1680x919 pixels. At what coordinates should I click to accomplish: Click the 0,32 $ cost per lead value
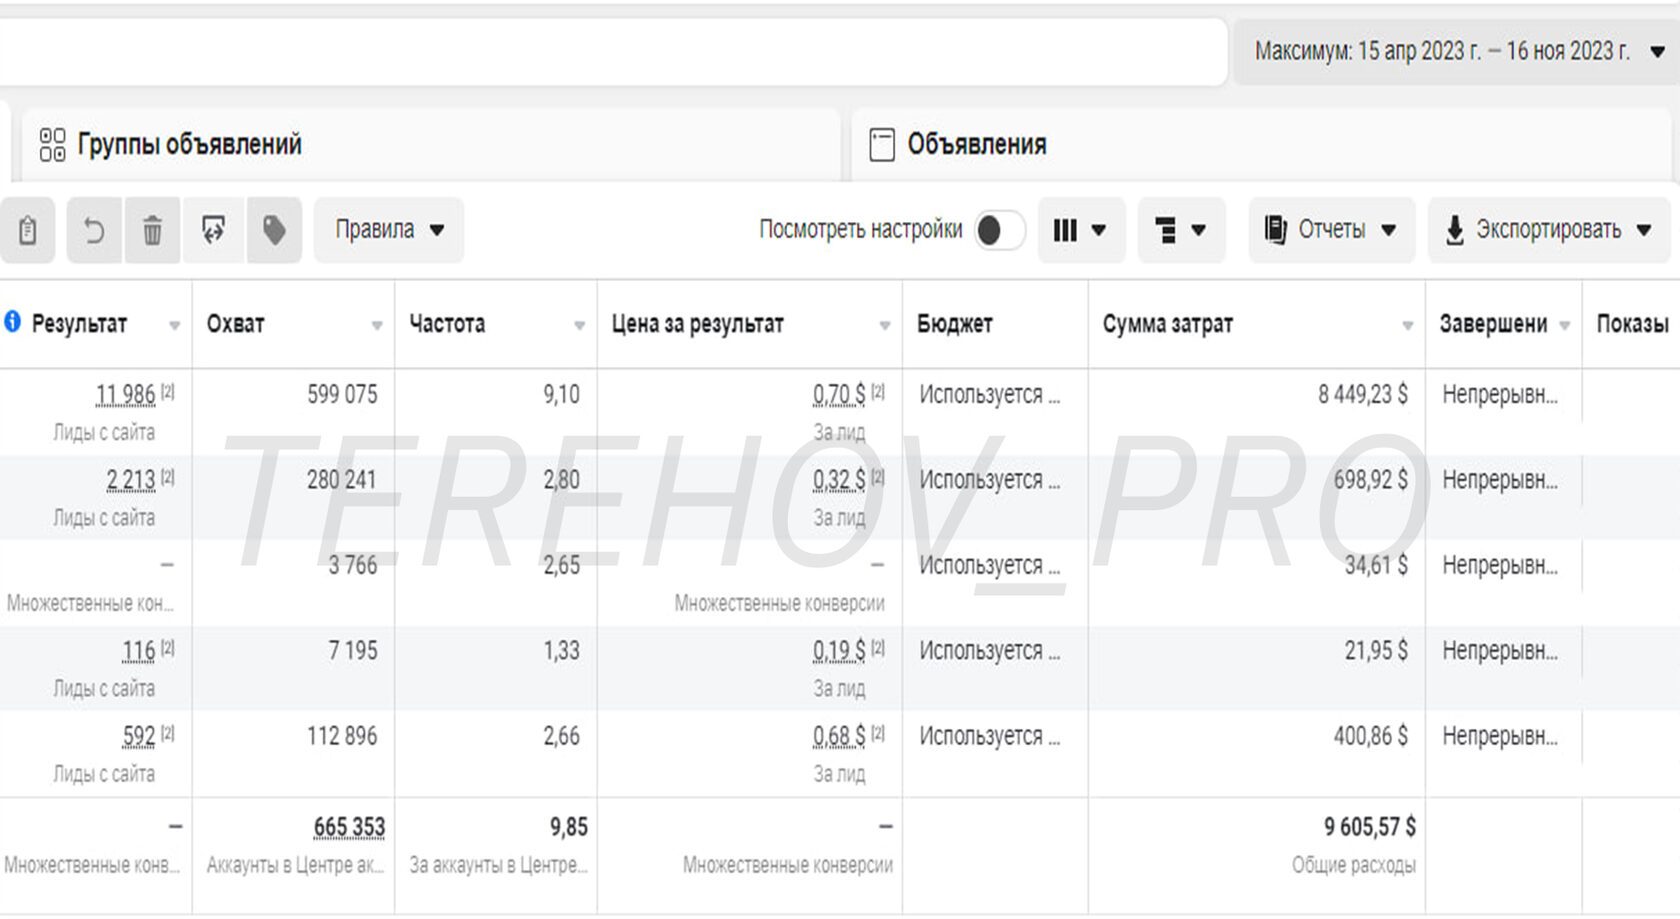pos(839,480)
